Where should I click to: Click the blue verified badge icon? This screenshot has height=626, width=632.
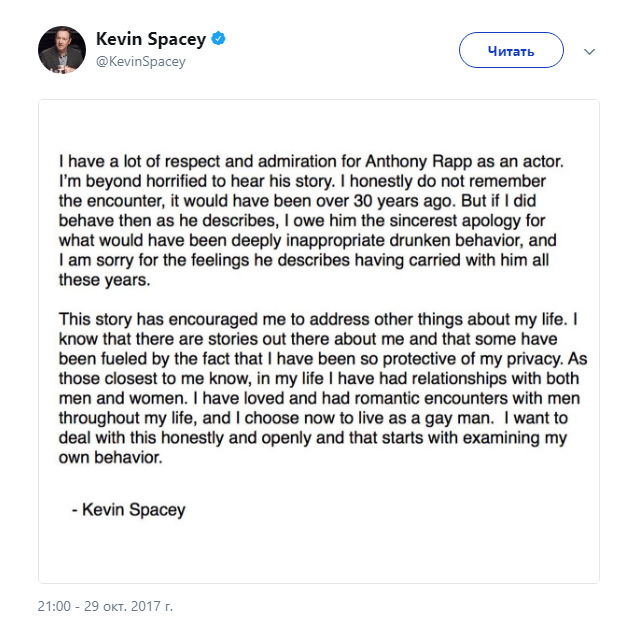[218, 39]
